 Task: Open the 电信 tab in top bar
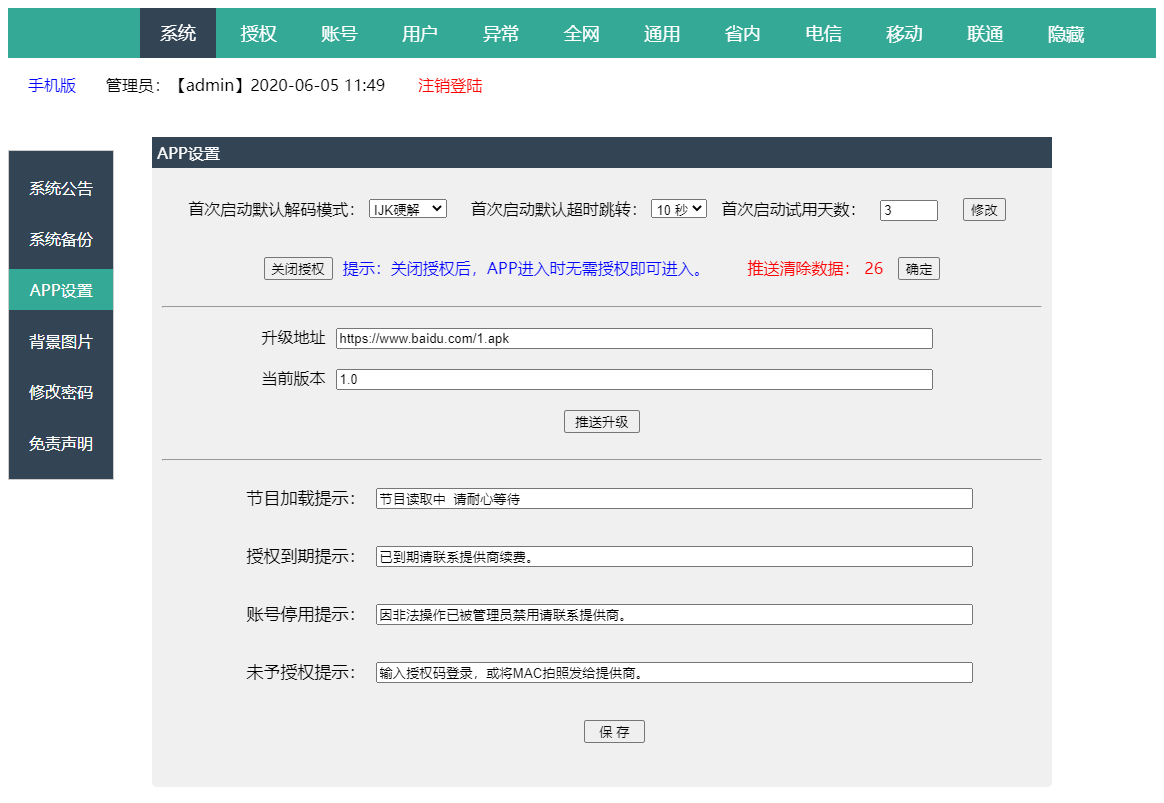823,34
